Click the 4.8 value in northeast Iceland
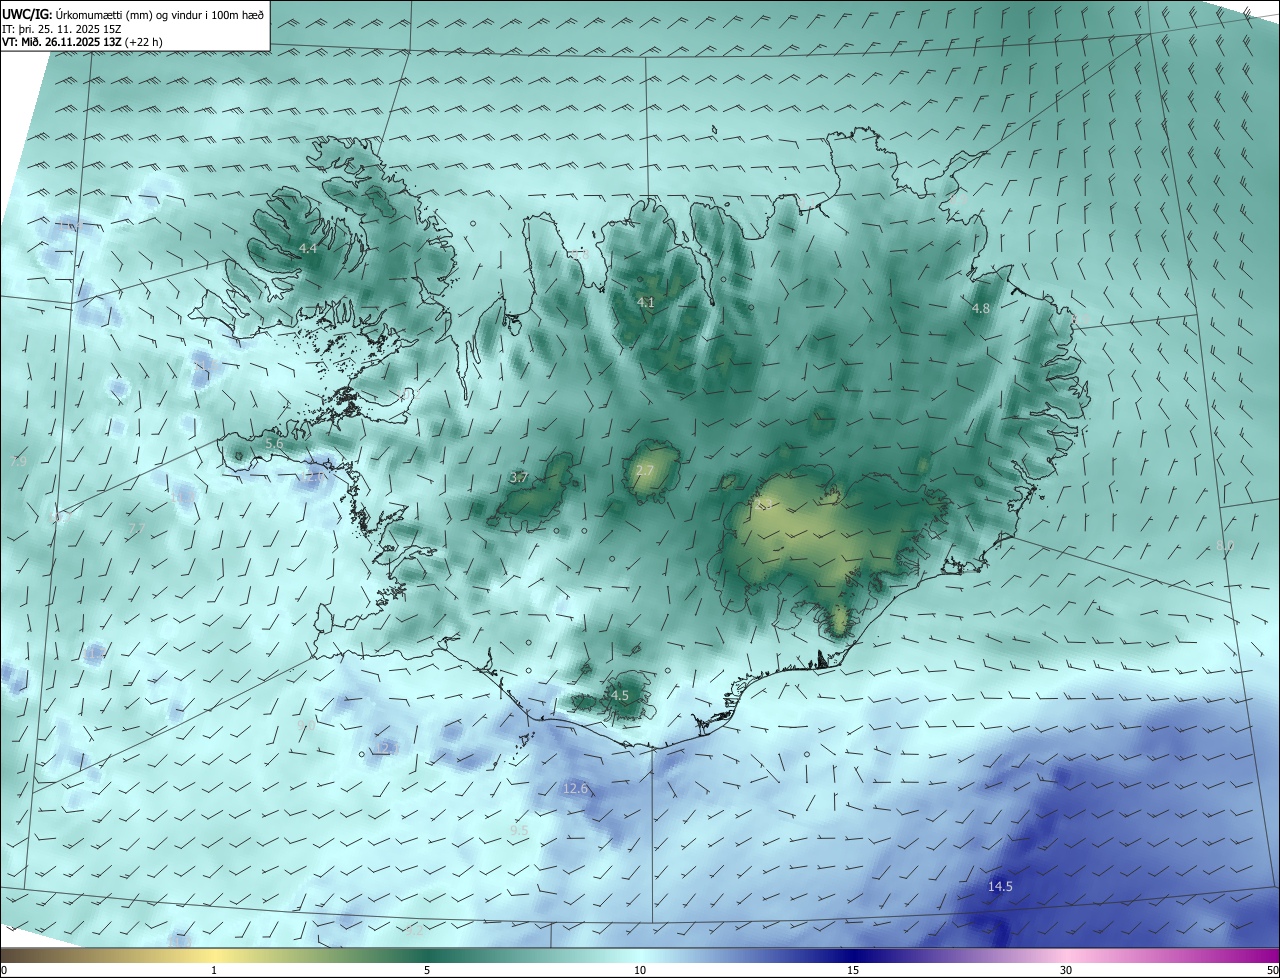The height and width of the screenshot is (978, 1280). tap(980, 309)
